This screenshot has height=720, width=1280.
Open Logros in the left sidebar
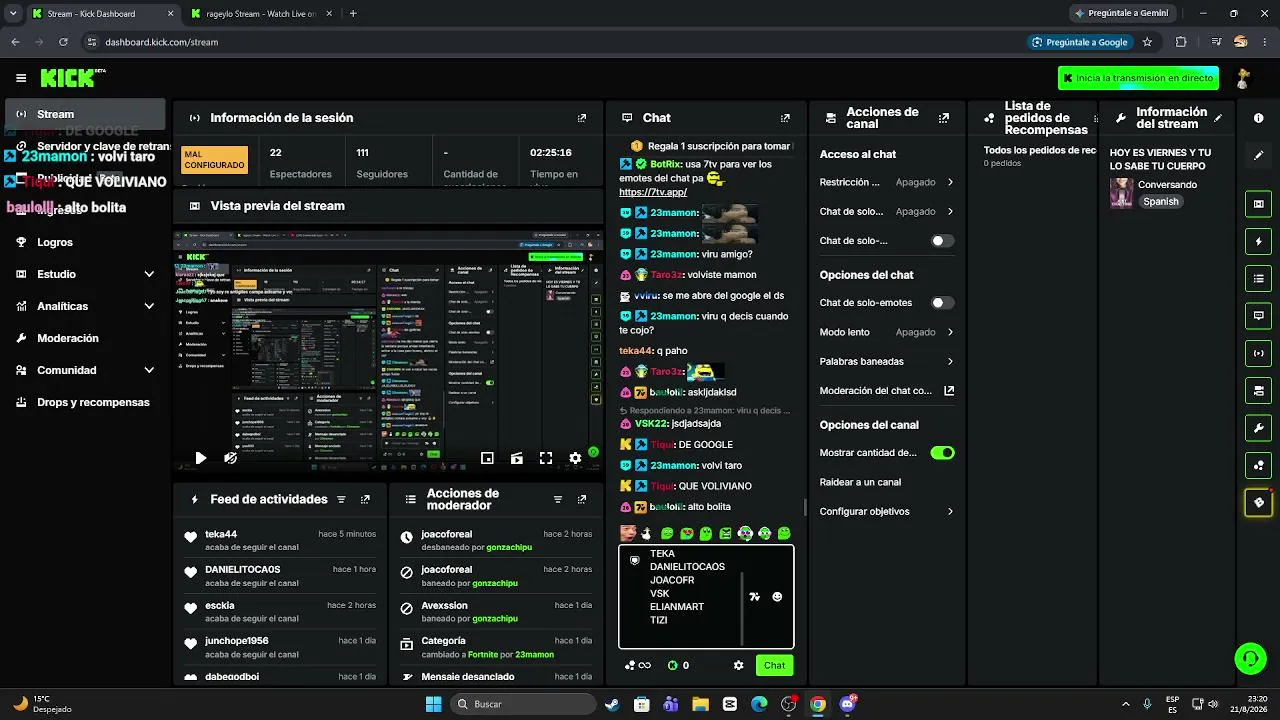click(x=85, y=242)
